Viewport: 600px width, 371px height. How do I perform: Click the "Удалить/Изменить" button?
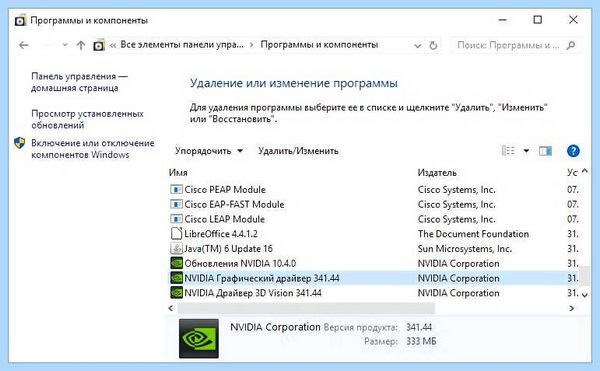pos(298,151)
